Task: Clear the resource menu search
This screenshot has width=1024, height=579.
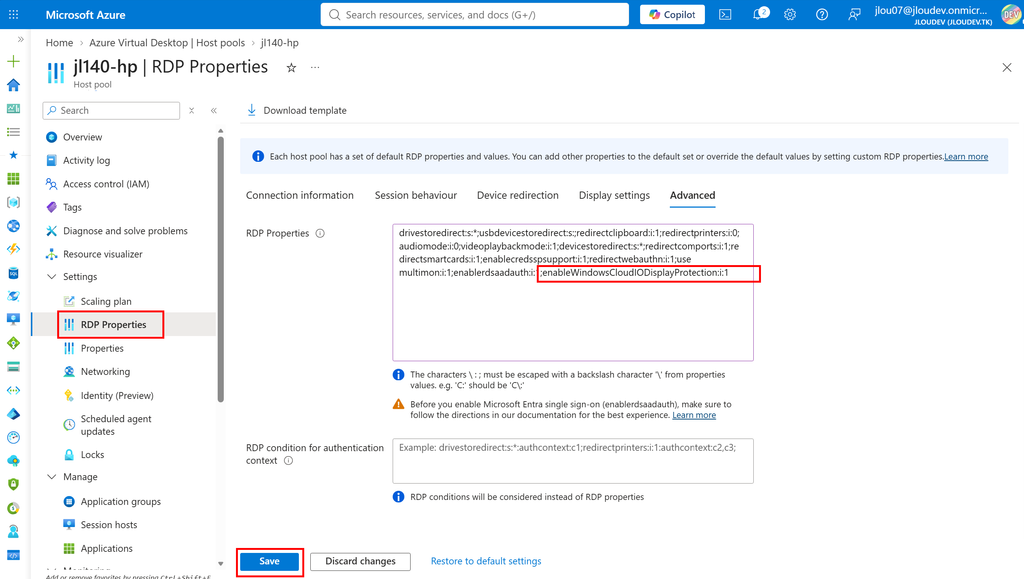Action: 191,110
